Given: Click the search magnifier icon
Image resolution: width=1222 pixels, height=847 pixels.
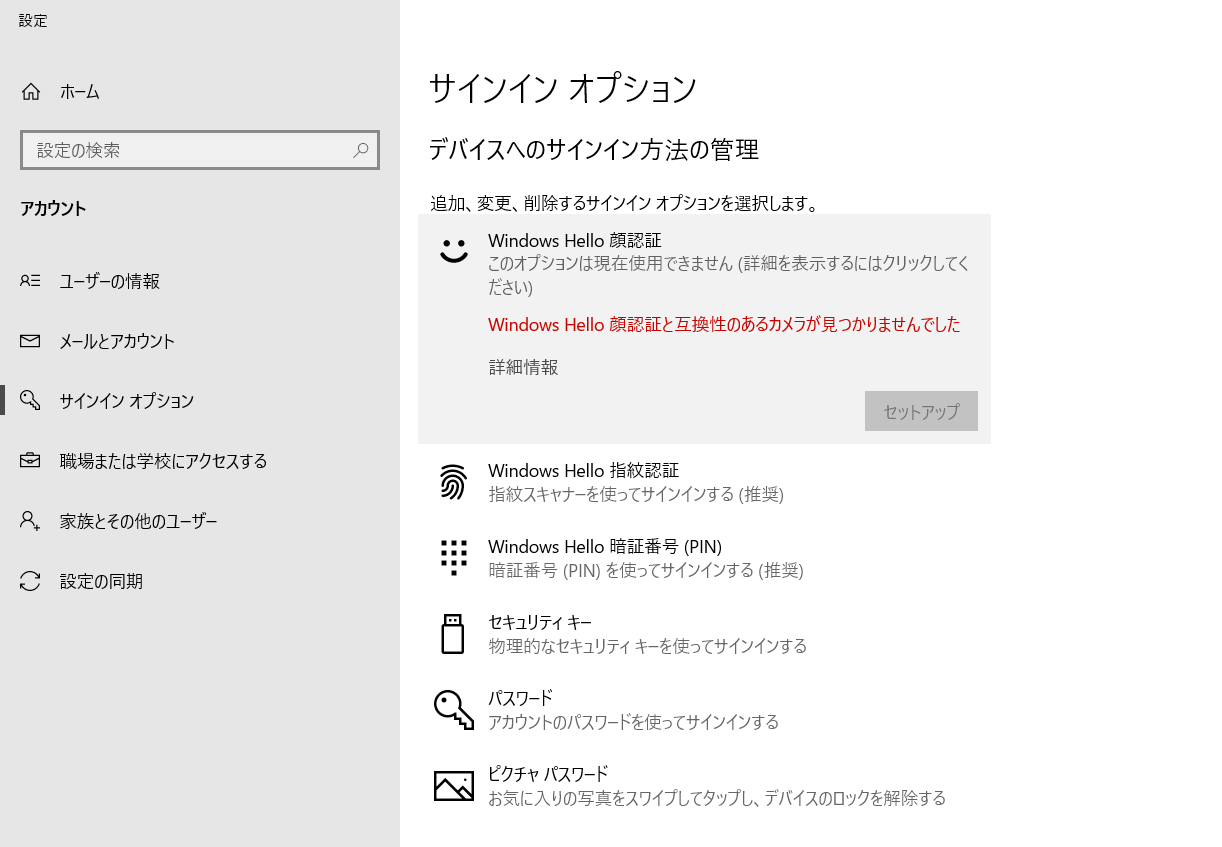Looking at the screenshot, I should 361,150.
